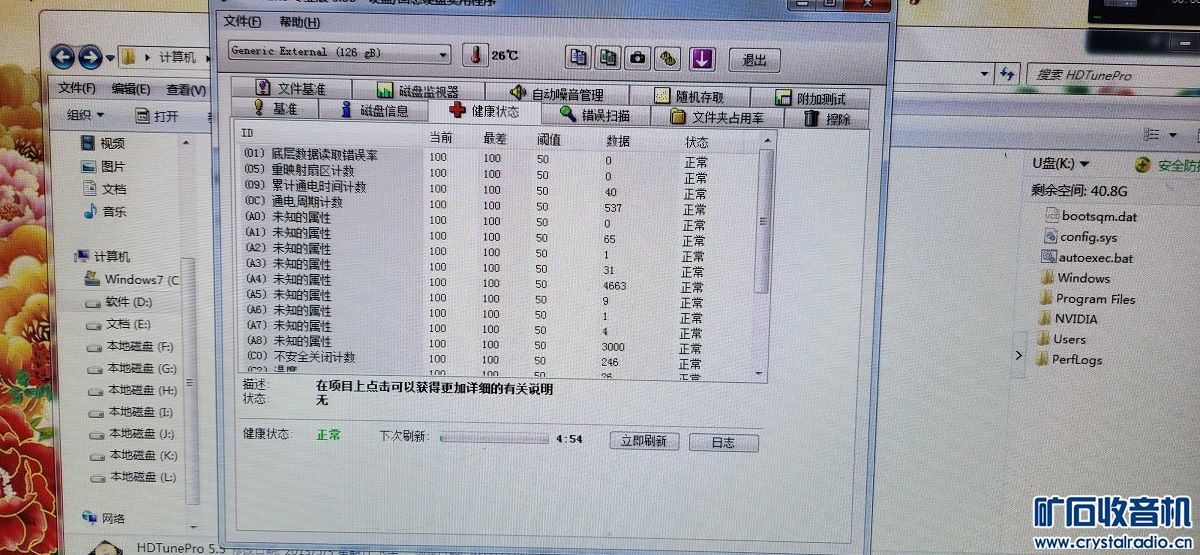This screenshot has width=1200, height=555.
Task: Select 软件 (D:) drive in sidebar
Action: pos(118,301)
